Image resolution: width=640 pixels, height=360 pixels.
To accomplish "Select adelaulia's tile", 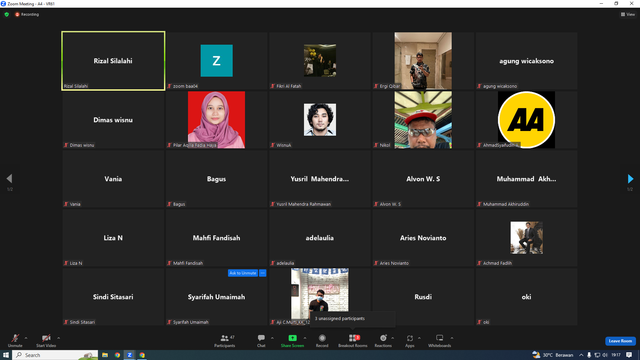I will click(320, 238).
